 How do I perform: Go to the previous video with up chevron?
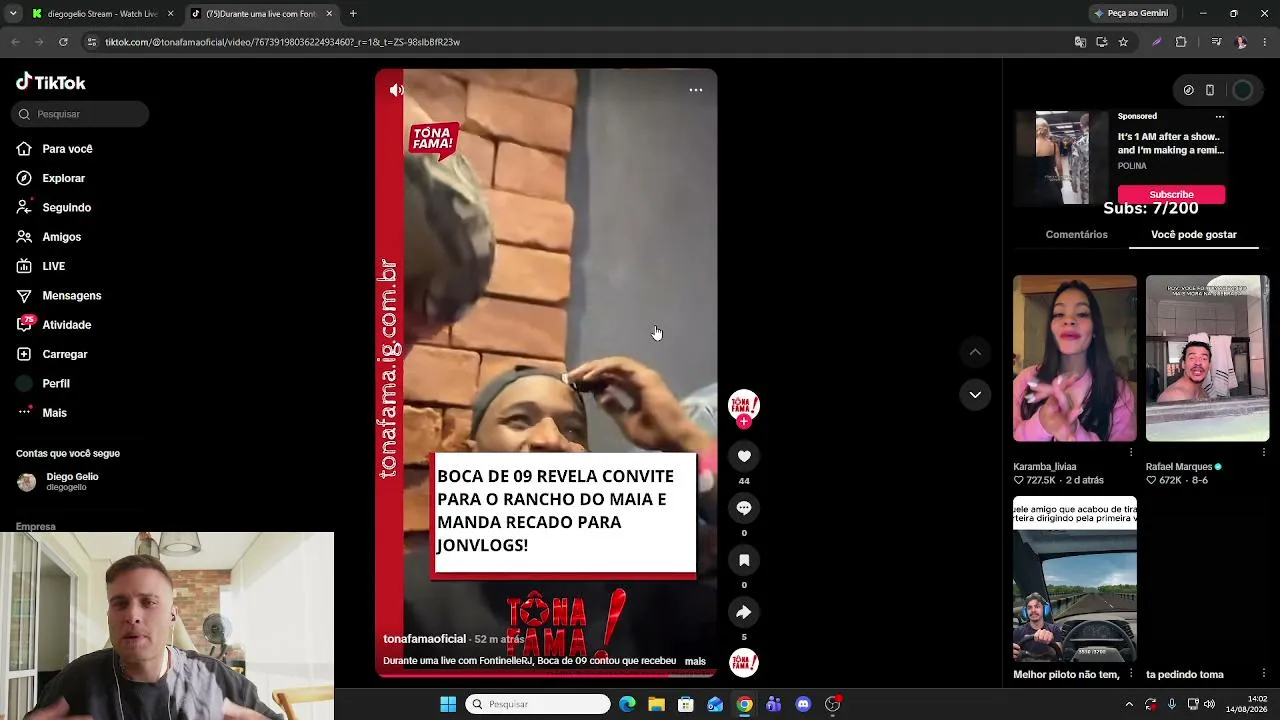point(975,352)
